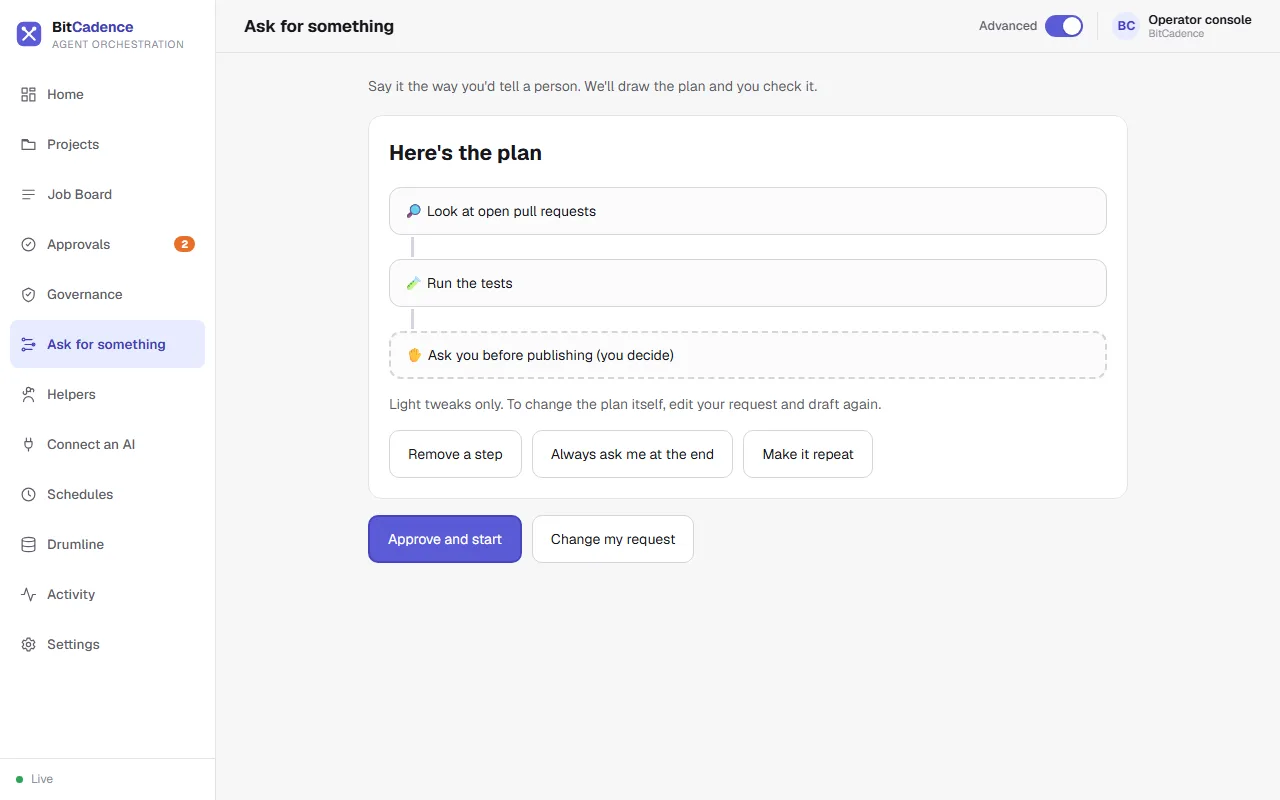Click the magnifier emoji on the pull requests step
The width and height of the screenshot is (1280, 800).
[x=414, y=211]
